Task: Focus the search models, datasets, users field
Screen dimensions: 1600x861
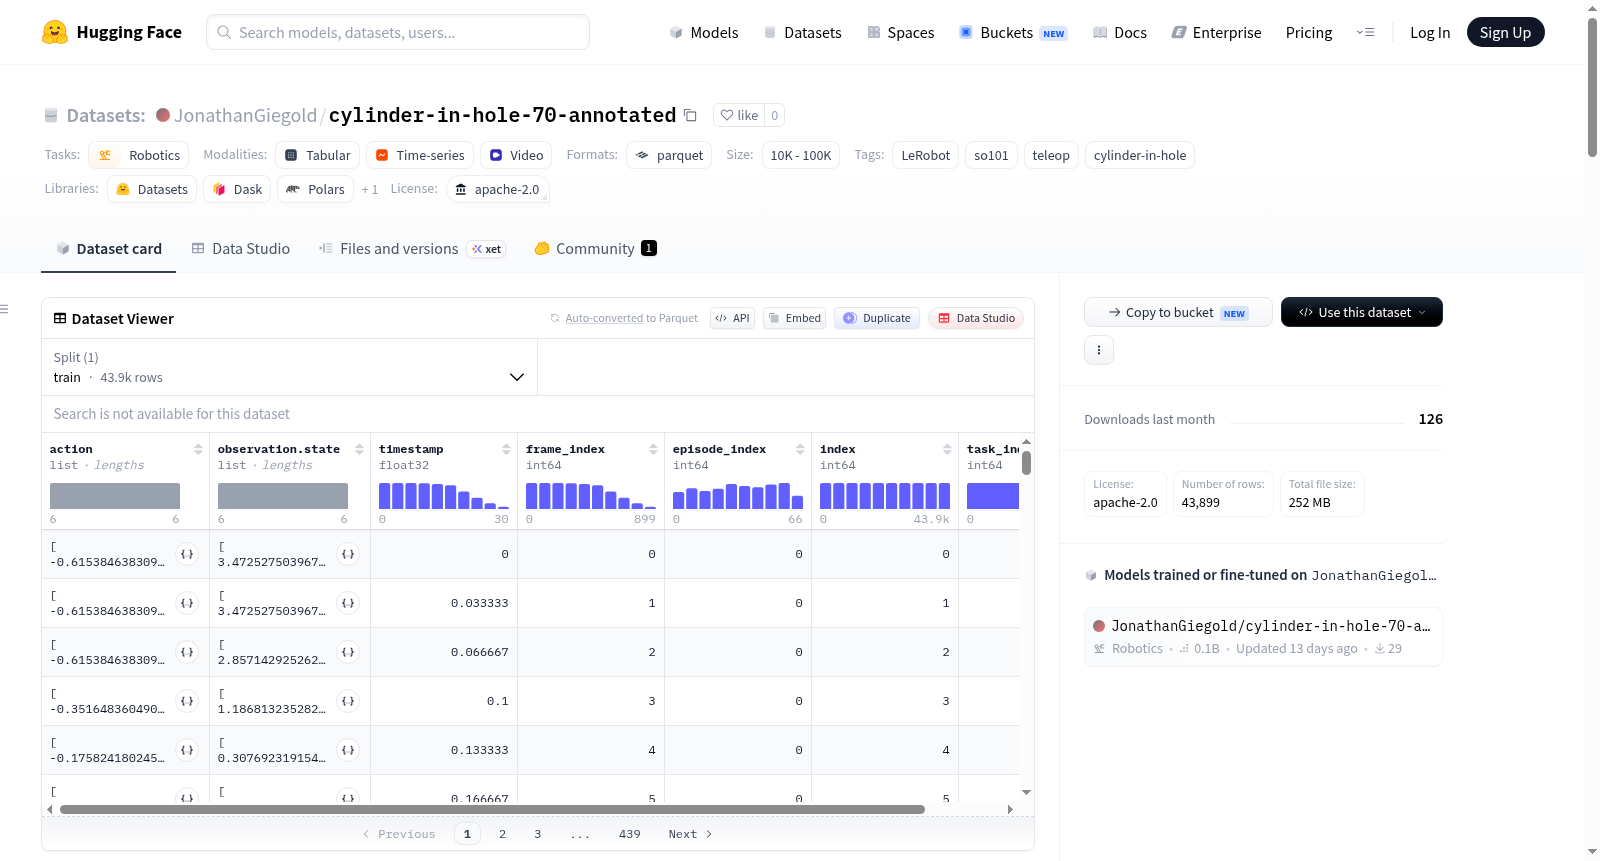Action: (398, 32)
